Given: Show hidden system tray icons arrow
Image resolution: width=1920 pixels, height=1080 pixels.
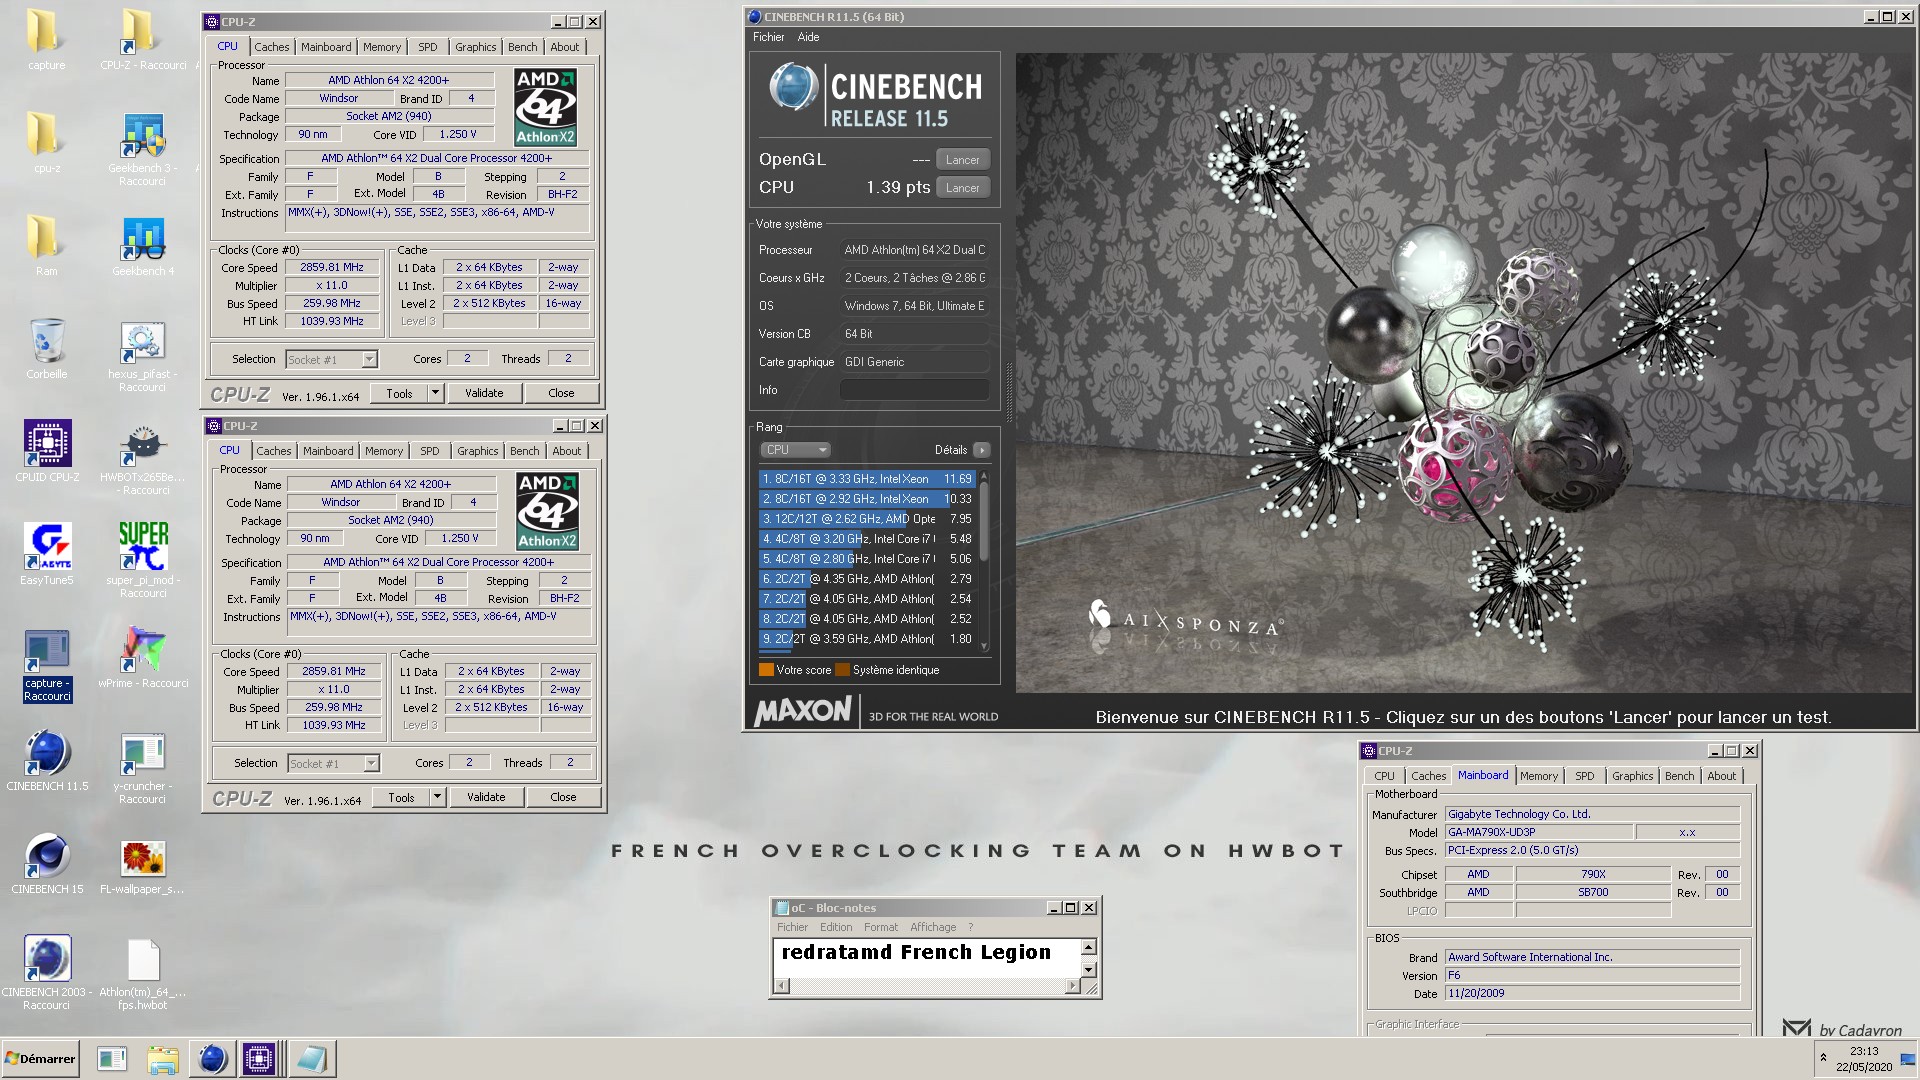Looking at the screenshot, I should click(1823, 1058).
